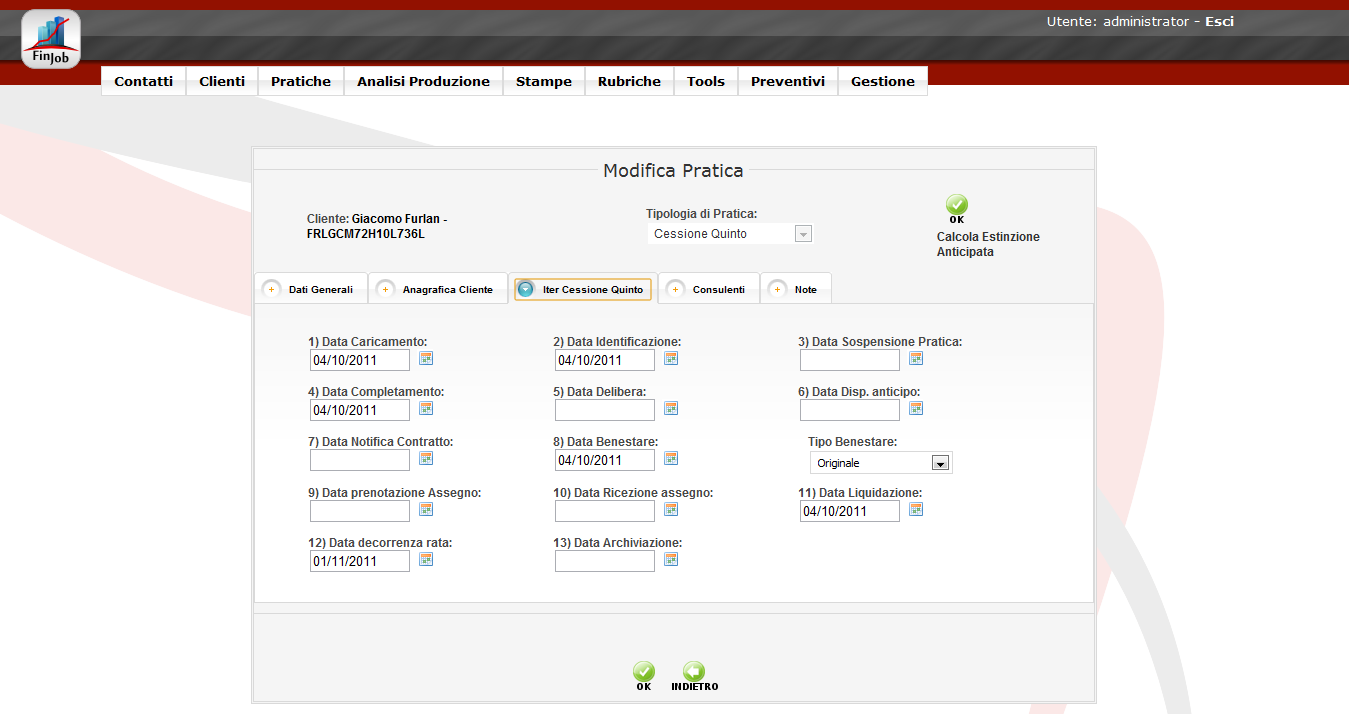The width and height of the screenshot is (1349, 714).
Task: Click the Data Completamento date field
Action: pyautogui.click(x=360, y=410)
